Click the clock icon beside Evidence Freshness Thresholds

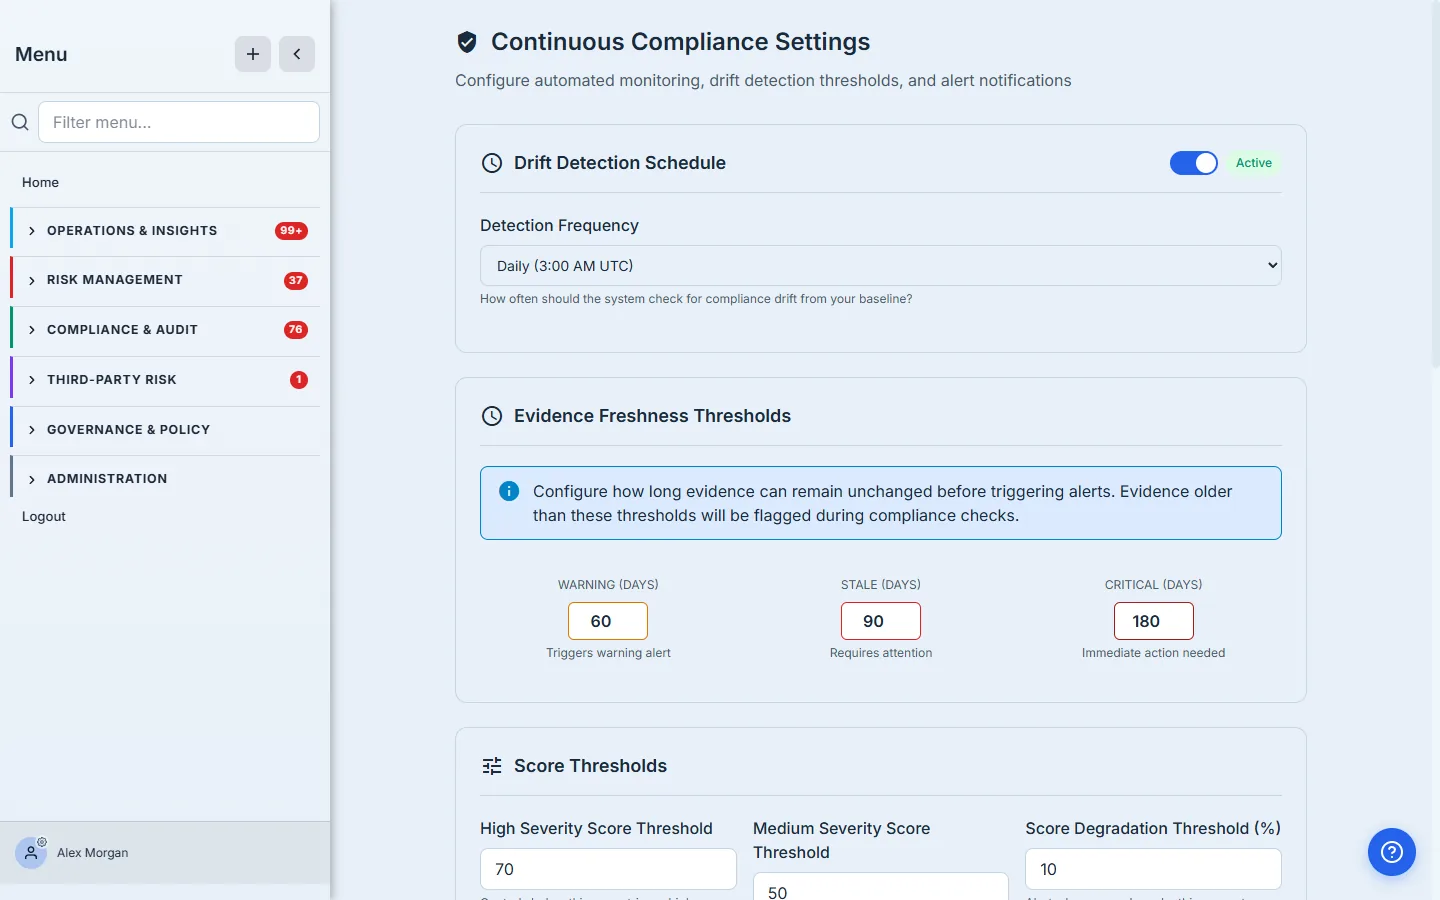tap(492, 416)
